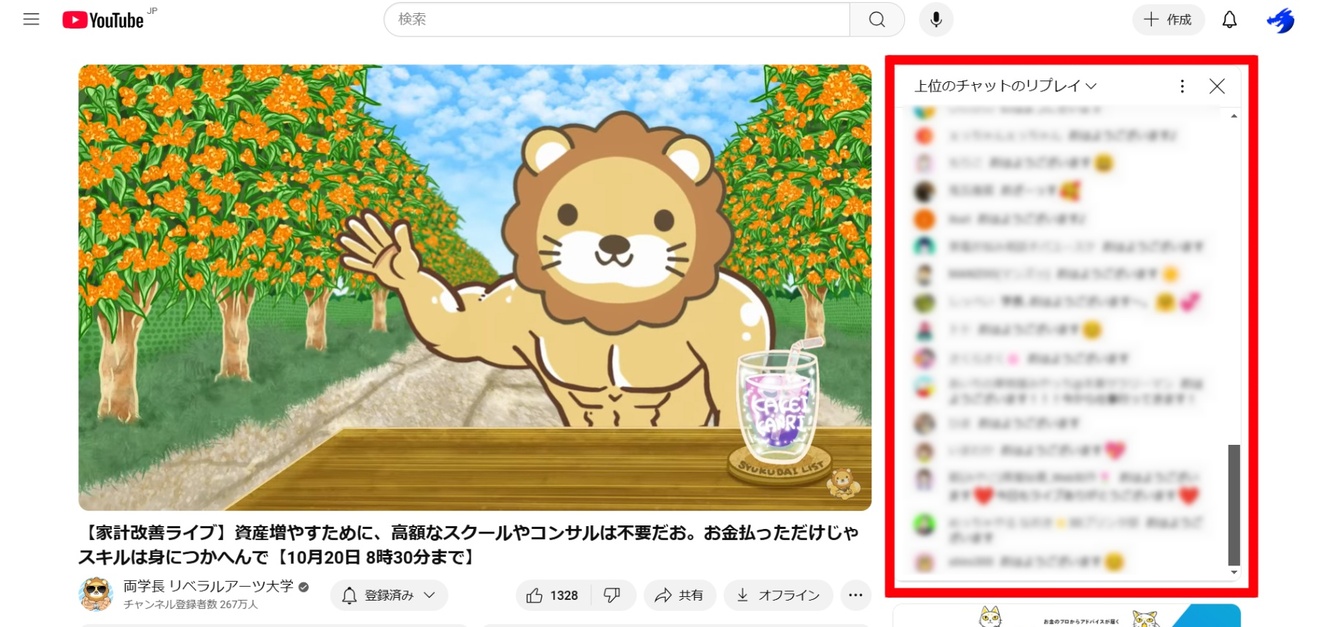
Task: Dislike the video
Action: (x=613, y=595)
